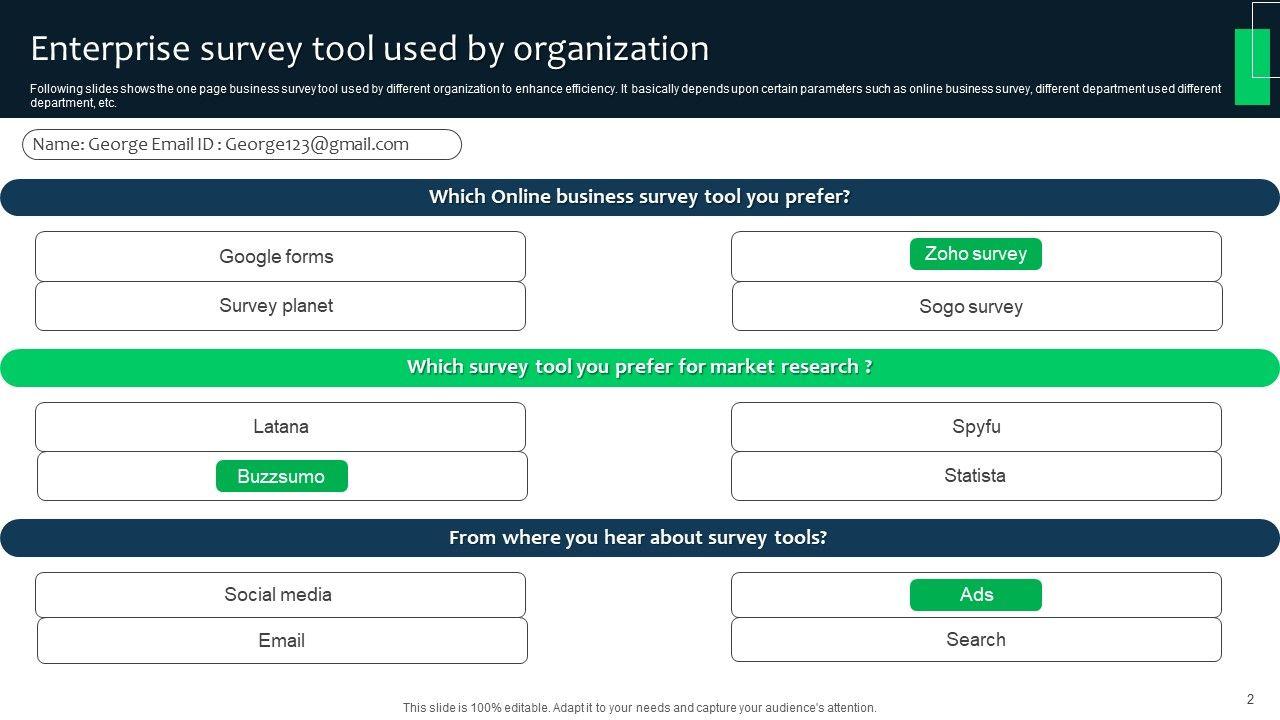The width and height of the screenshot is (1280, 720).
Task: Select the Survey planet option
Action: click(x=280, y=306)
